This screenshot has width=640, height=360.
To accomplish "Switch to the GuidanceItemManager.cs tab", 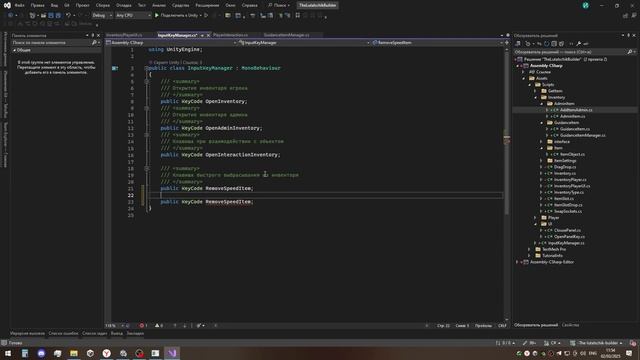I will [286, 36].
